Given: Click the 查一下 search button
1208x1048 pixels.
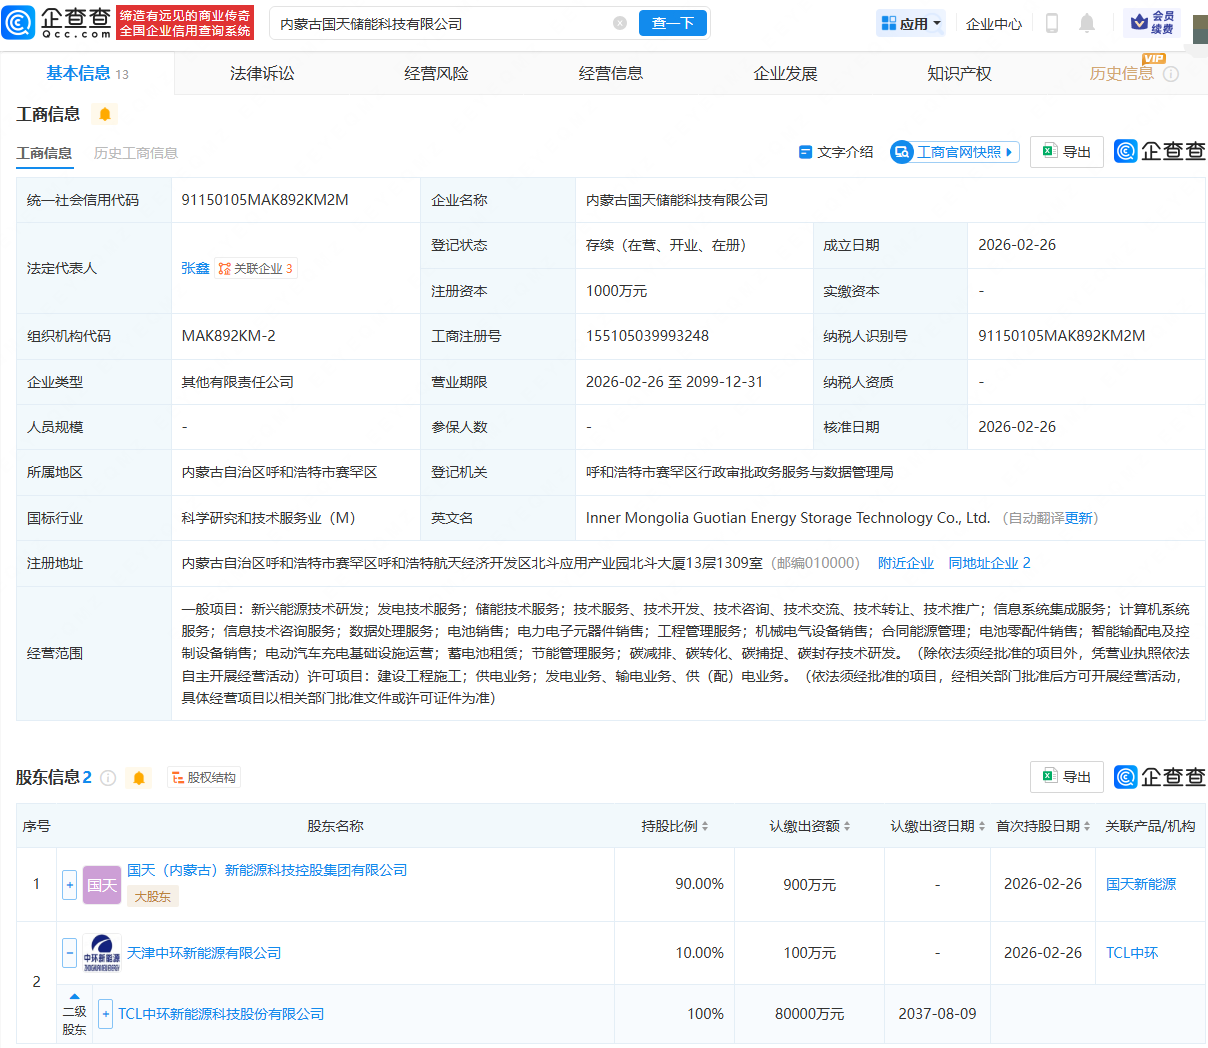Looking at the screenshot, I should 672,23.
